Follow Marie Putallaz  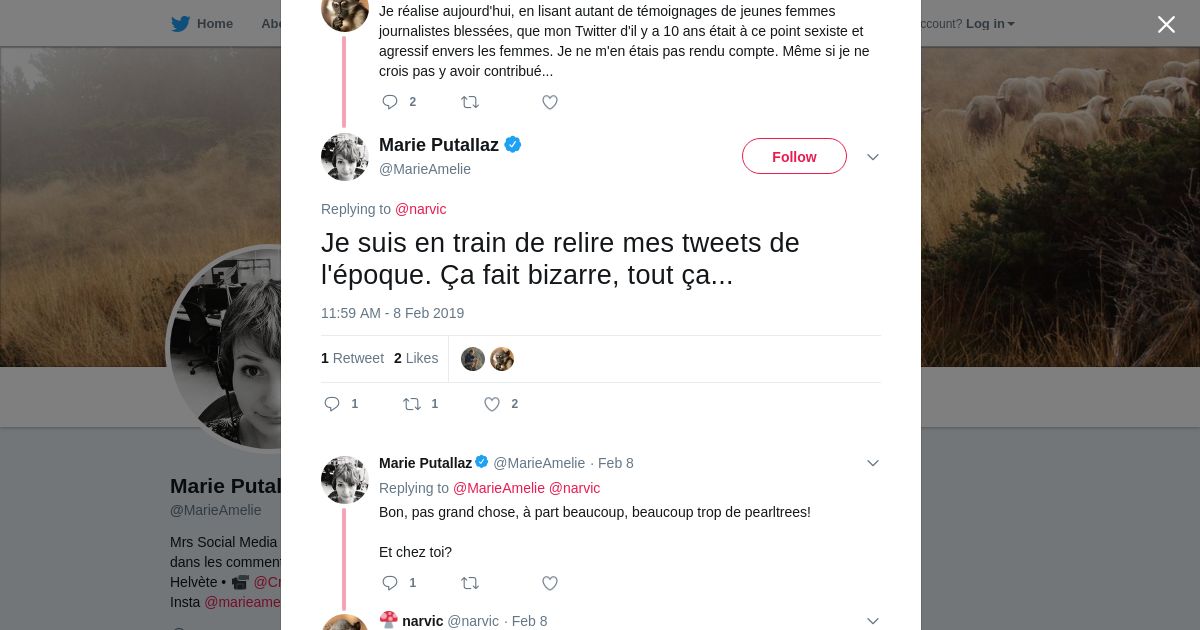click(794, 157)
